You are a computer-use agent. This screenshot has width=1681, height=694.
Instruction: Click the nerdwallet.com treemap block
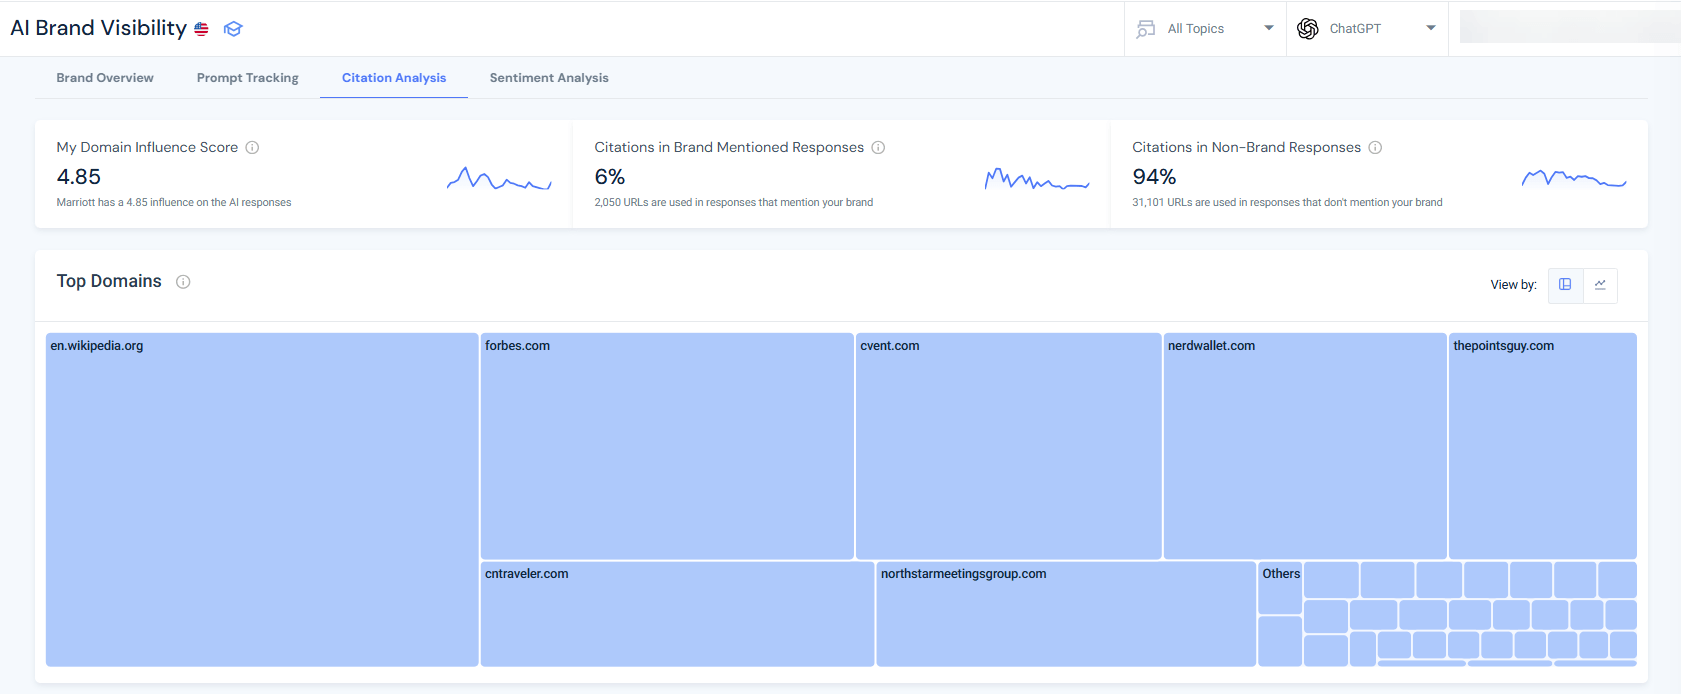[x=1305, y=446]
